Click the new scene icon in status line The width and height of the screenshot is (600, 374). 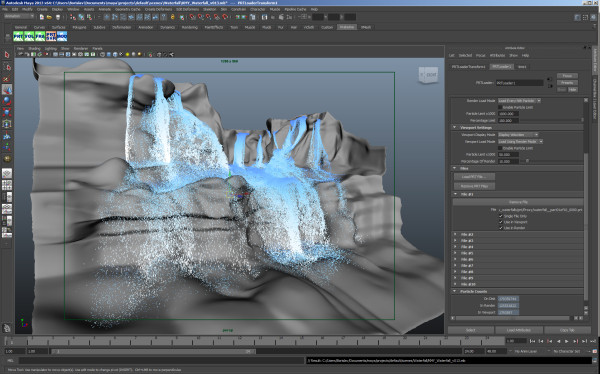[41, 17]
